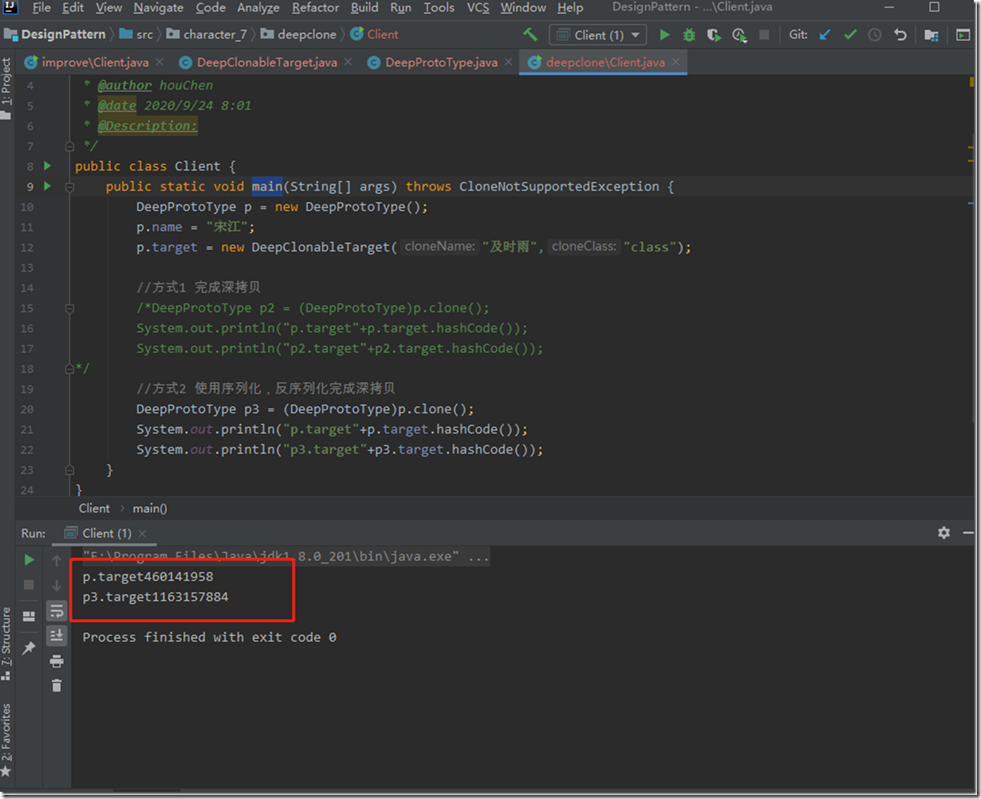The image size is (981, 799).
Task: Click the Build project hammer icon
Action: click(530, 34)
